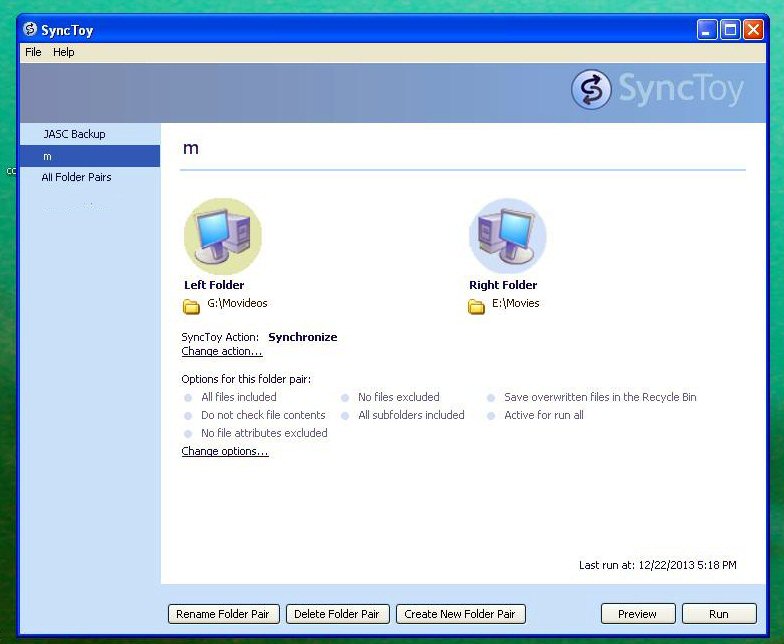Minimize the SyncToy window

coord(706,30)
